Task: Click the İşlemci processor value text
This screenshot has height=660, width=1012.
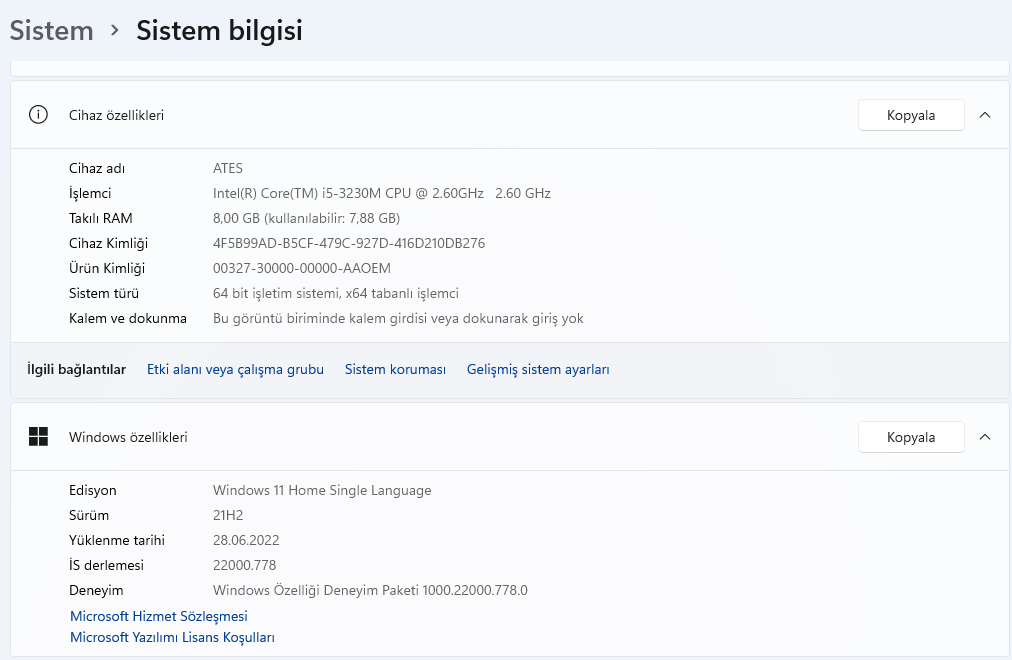Action: (382, 193)
